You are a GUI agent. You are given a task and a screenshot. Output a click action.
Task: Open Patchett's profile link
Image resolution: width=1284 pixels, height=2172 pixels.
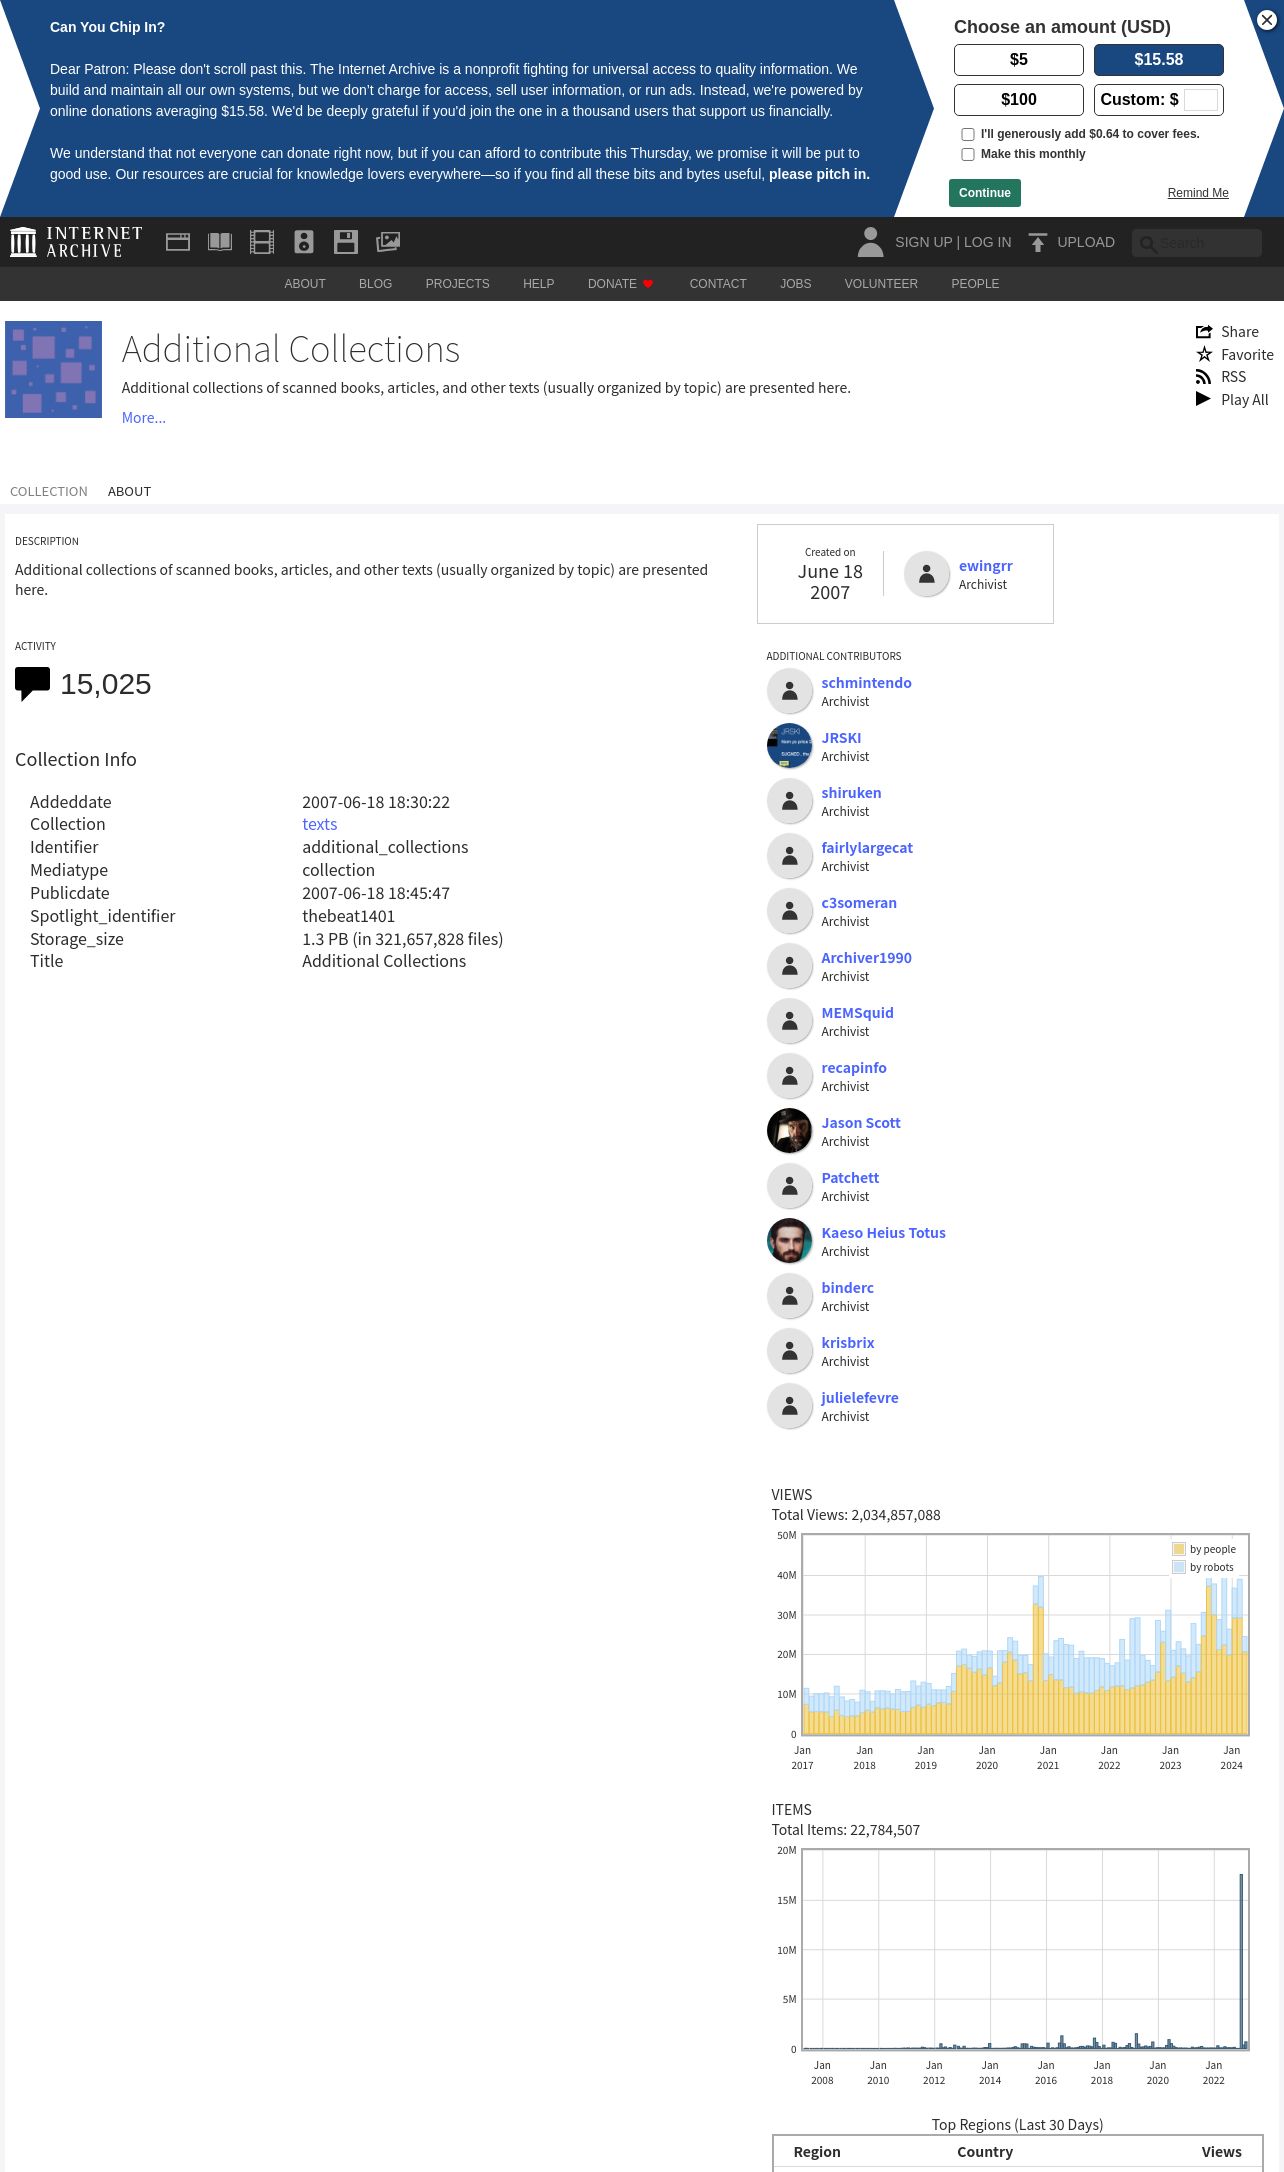(x=850, y=1178)
